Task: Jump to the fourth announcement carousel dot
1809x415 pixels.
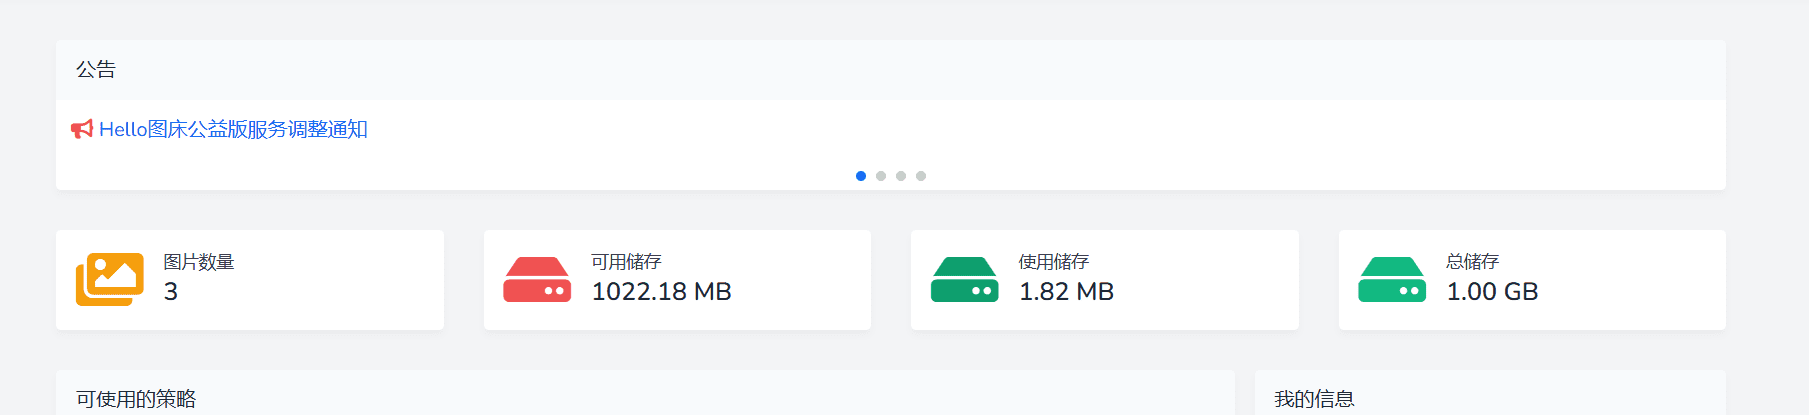Action: pos(921,176)
